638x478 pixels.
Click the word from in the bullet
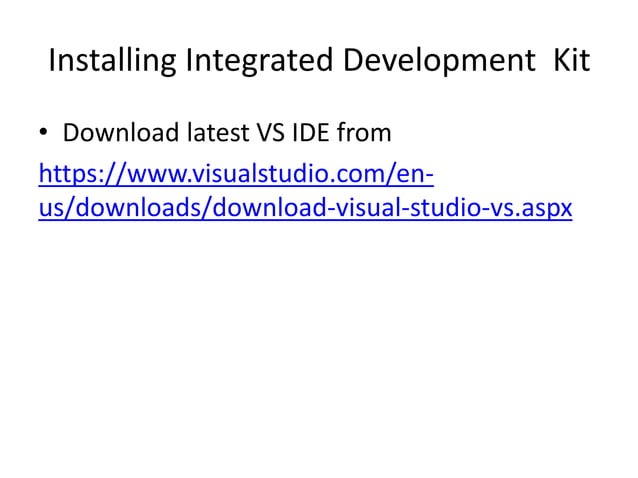point(364,133)
